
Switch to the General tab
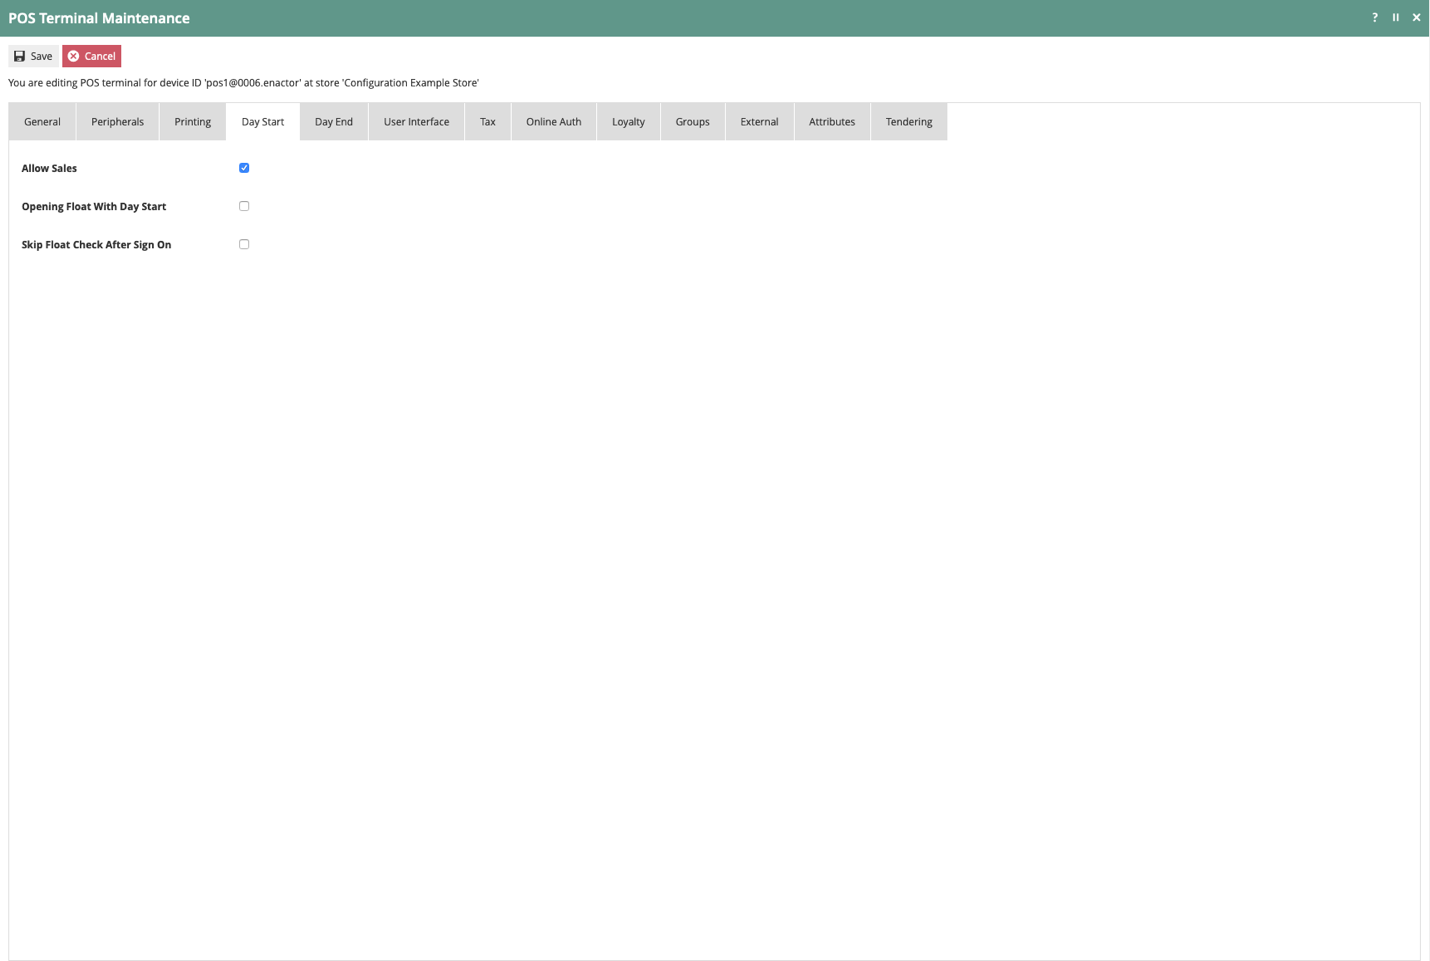(42, 122)
